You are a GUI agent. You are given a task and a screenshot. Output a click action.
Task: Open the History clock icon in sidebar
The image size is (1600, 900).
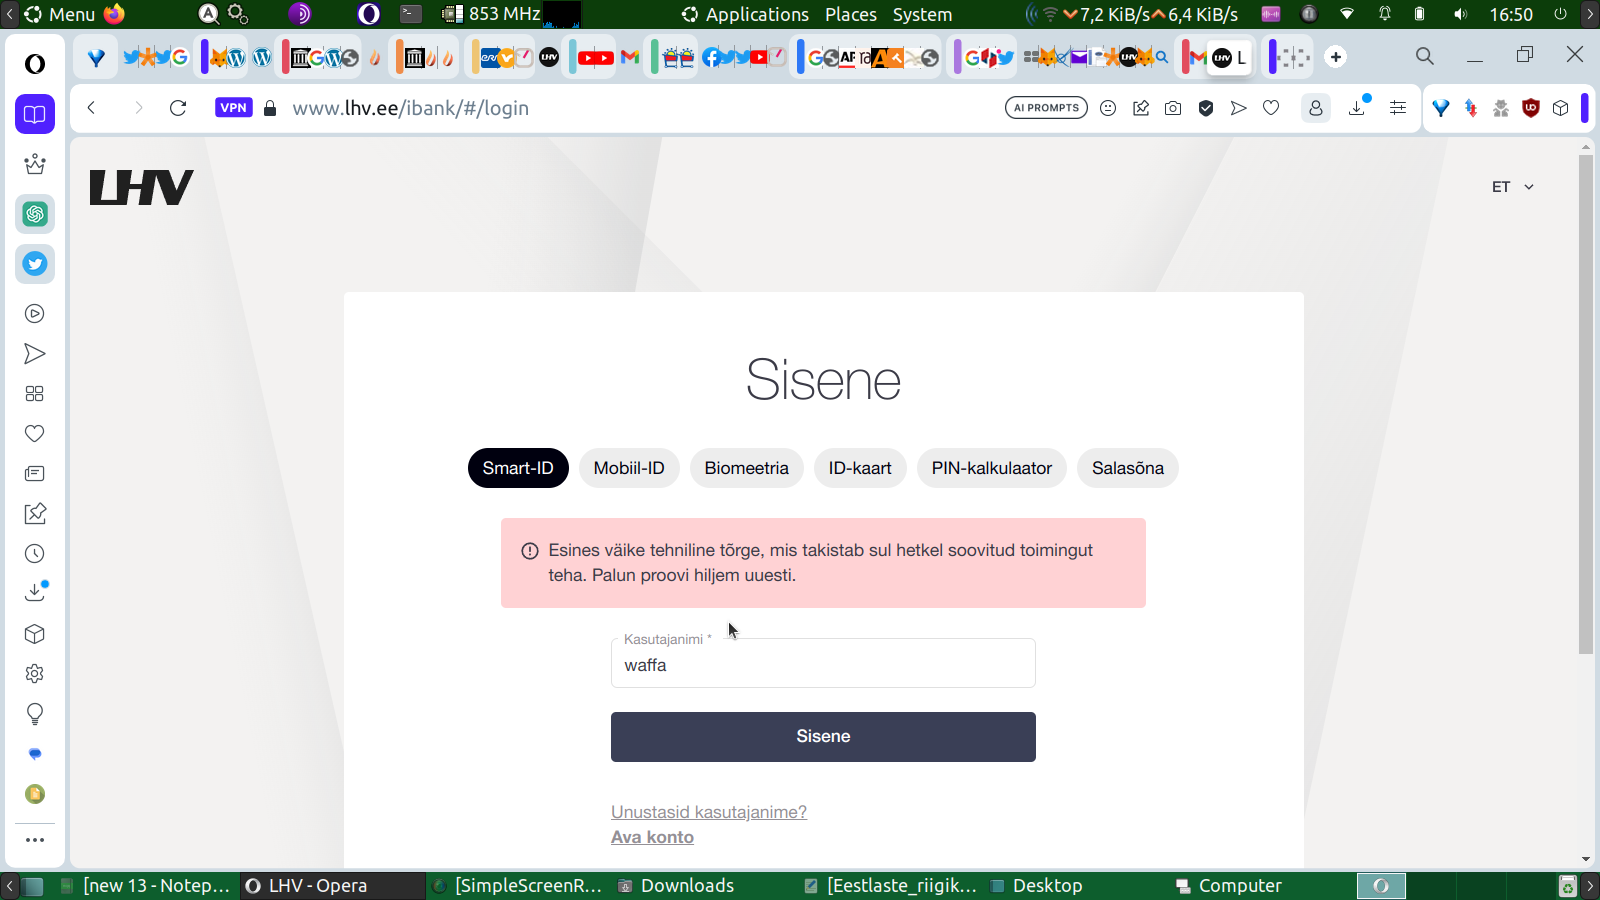(x=35, y=554)
